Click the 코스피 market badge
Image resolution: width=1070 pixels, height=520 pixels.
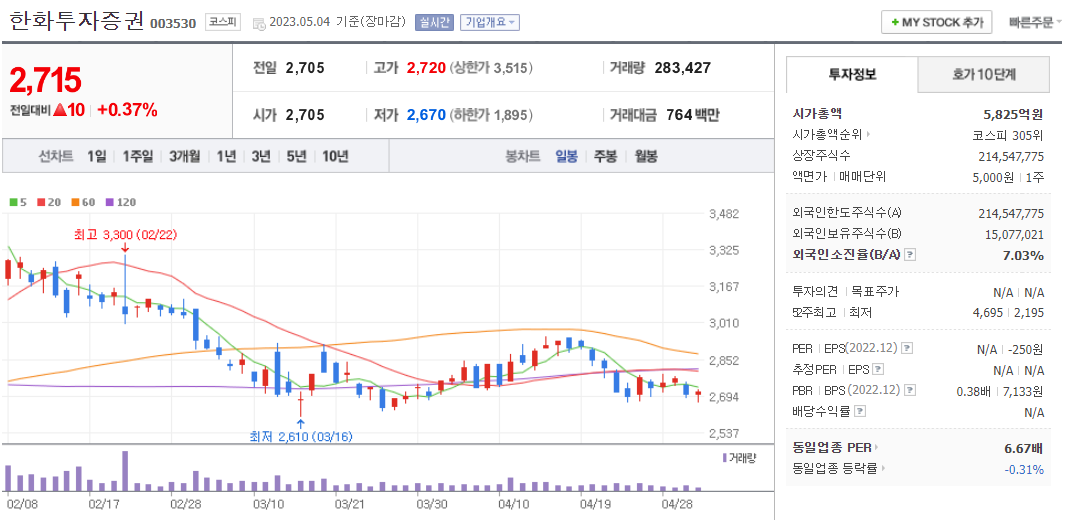coord(223,22)
